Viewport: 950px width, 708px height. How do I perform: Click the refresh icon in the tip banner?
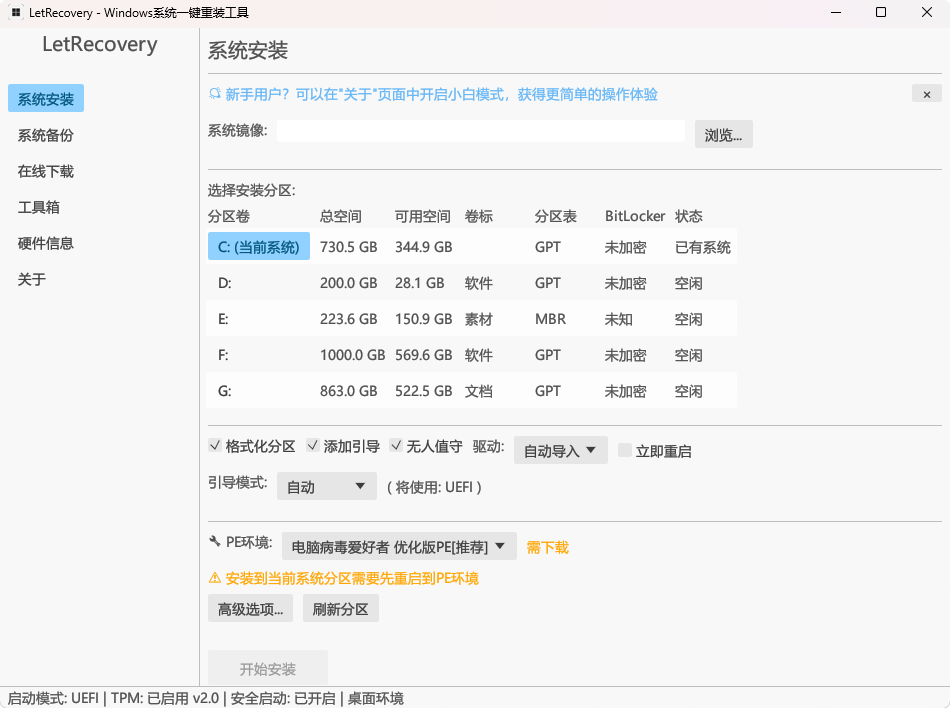(x=213, y=93)
